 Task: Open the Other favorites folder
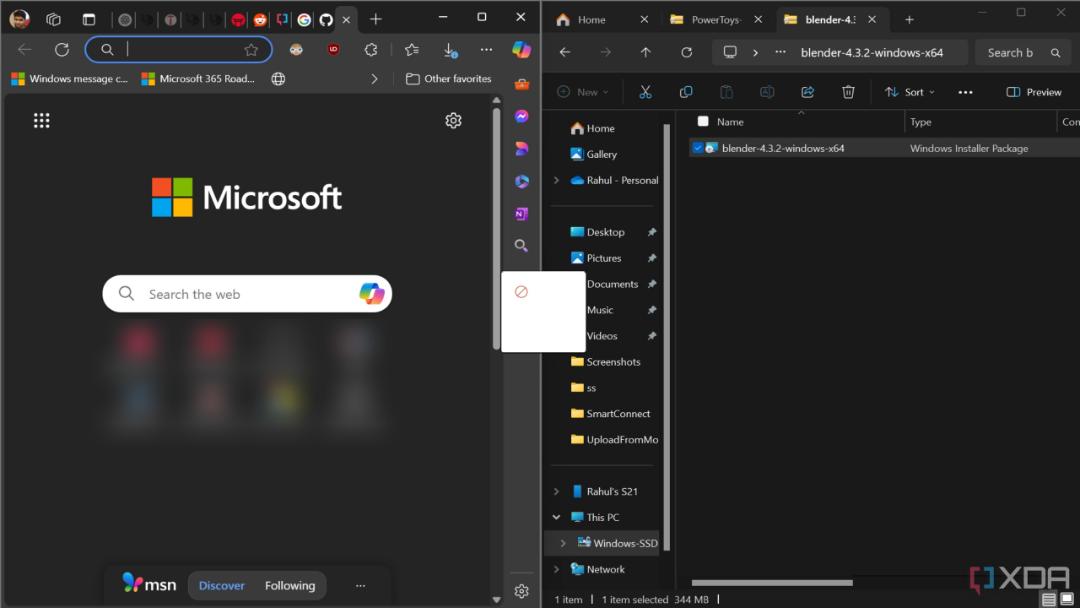pyautogui.click(x=448, y=78)
